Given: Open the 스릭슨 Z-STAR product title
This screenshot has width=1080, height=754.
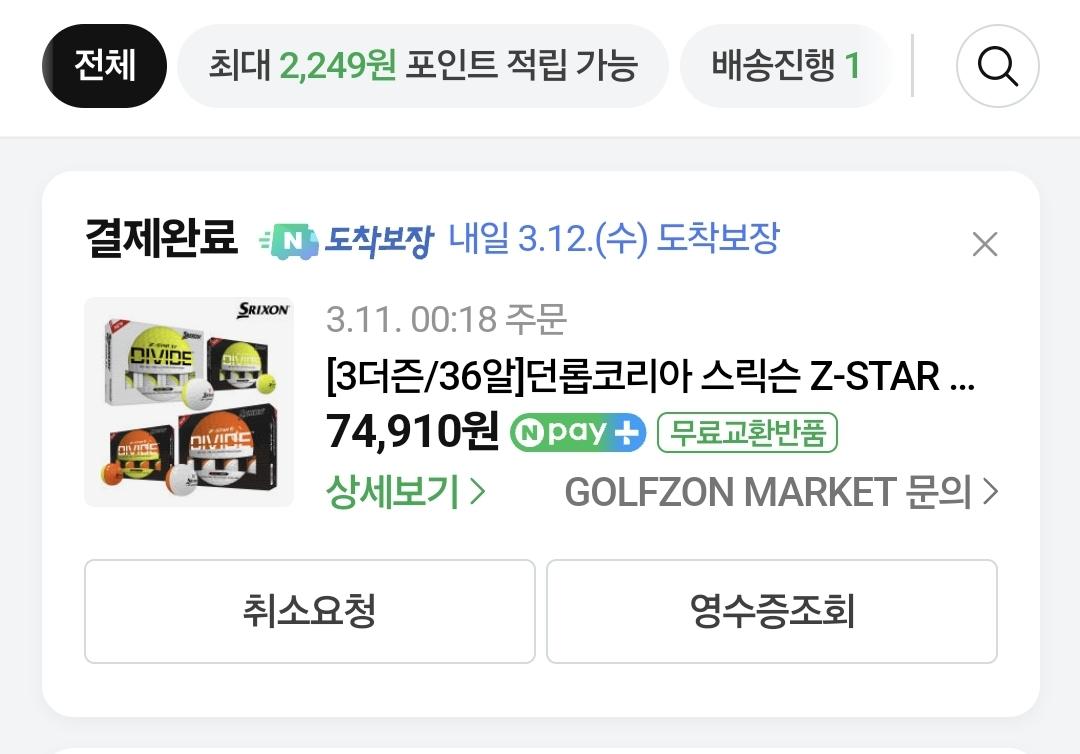Looking at the screenshot, I should pyautogui.click(x=650, y=377).
